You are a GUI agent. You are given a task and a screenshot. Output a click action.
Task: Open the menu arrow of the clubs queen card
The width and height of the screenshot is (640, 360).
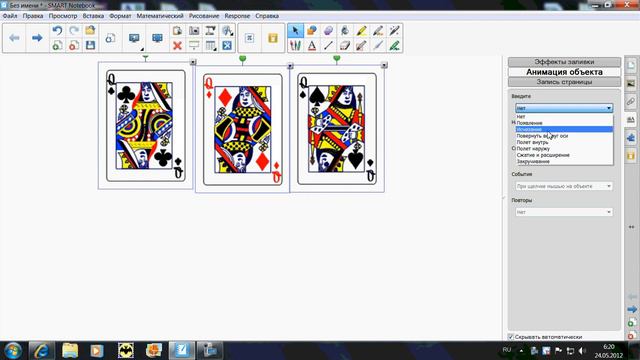(x=193, y=62)
